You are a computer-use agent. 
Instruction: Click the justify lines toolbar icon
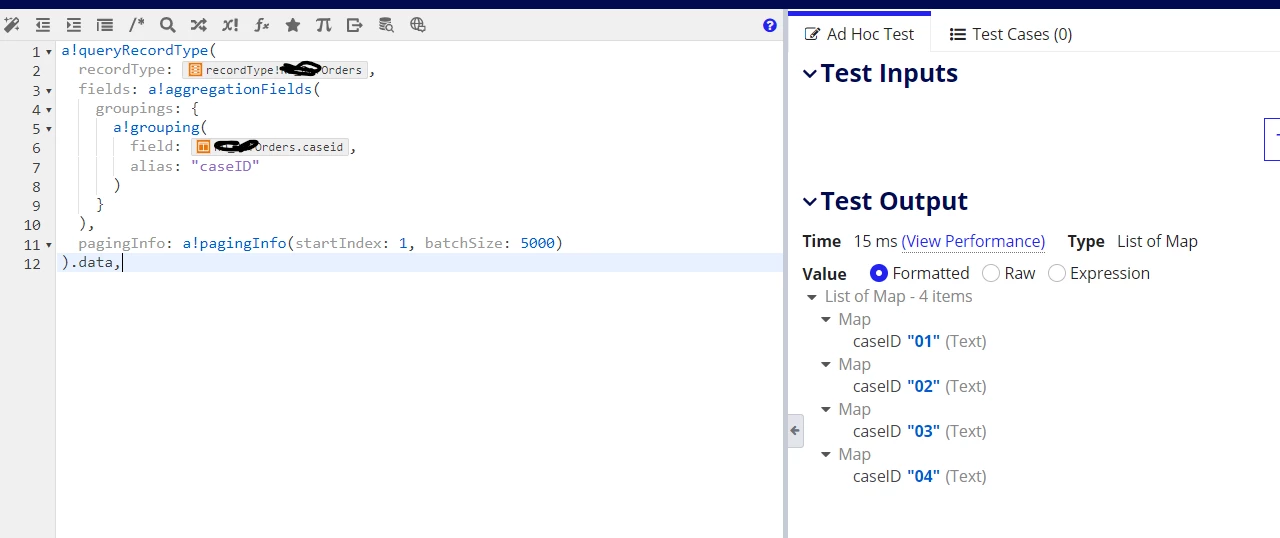tap(105, 25)
